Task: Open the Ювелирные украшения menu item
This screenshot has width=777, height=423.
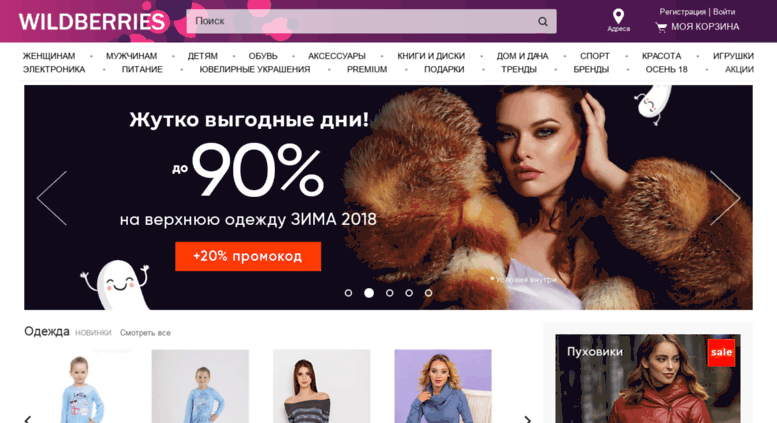Action: point(255,69)
